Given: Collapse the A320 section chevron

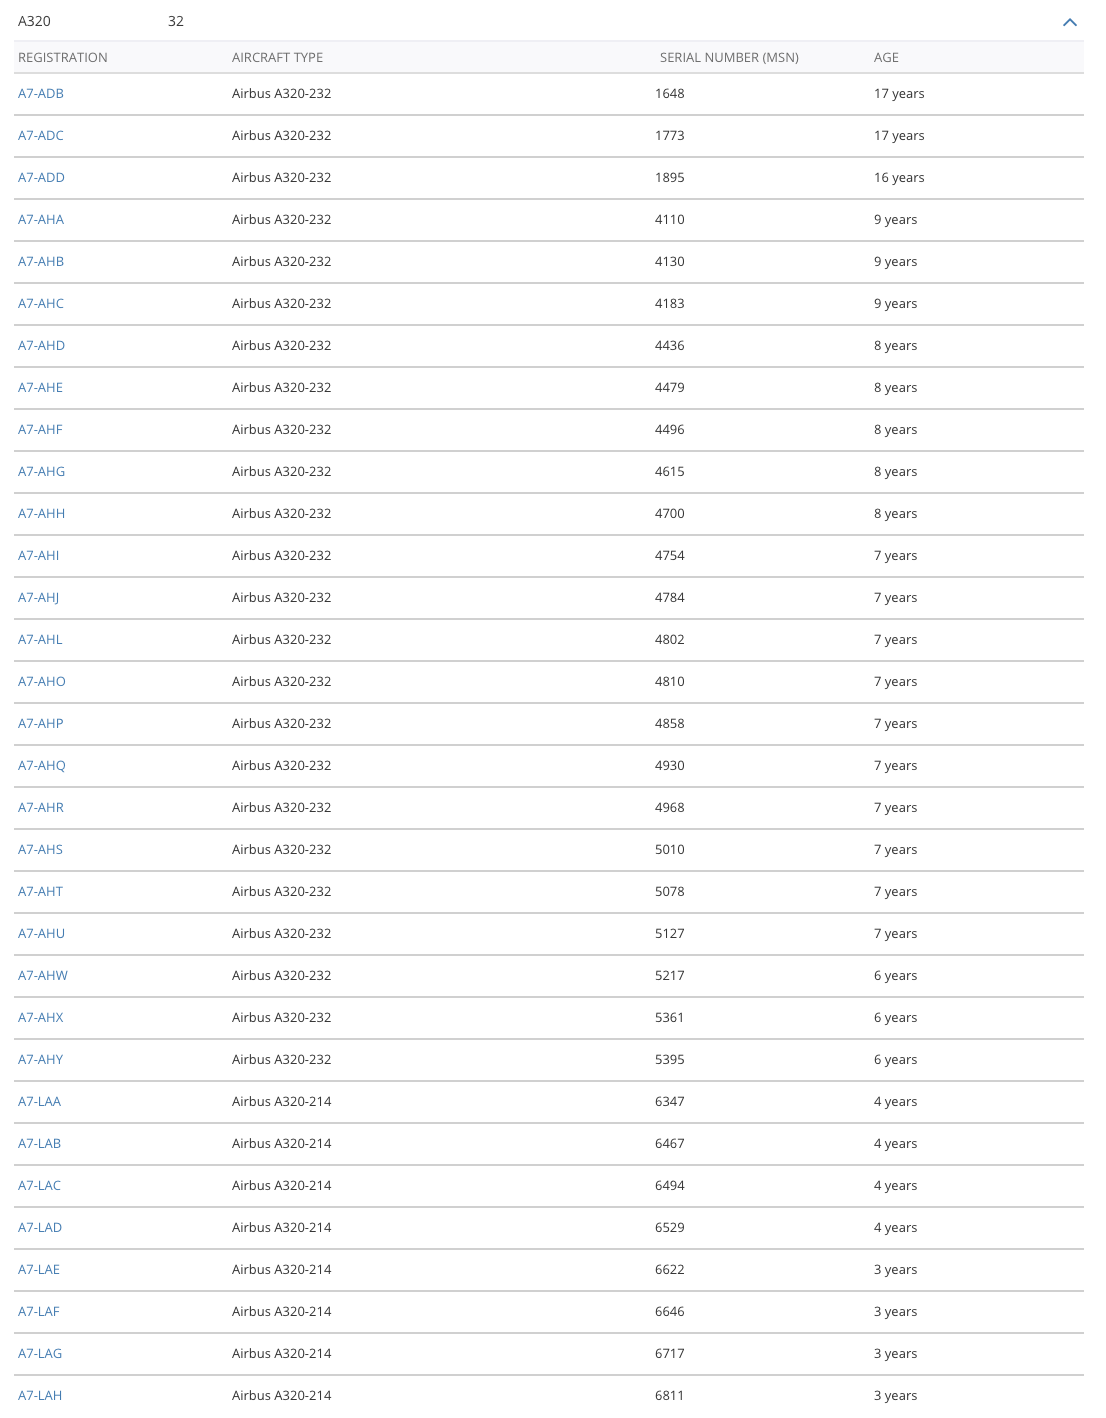Looking at the screenshot, I should 1069,22.
